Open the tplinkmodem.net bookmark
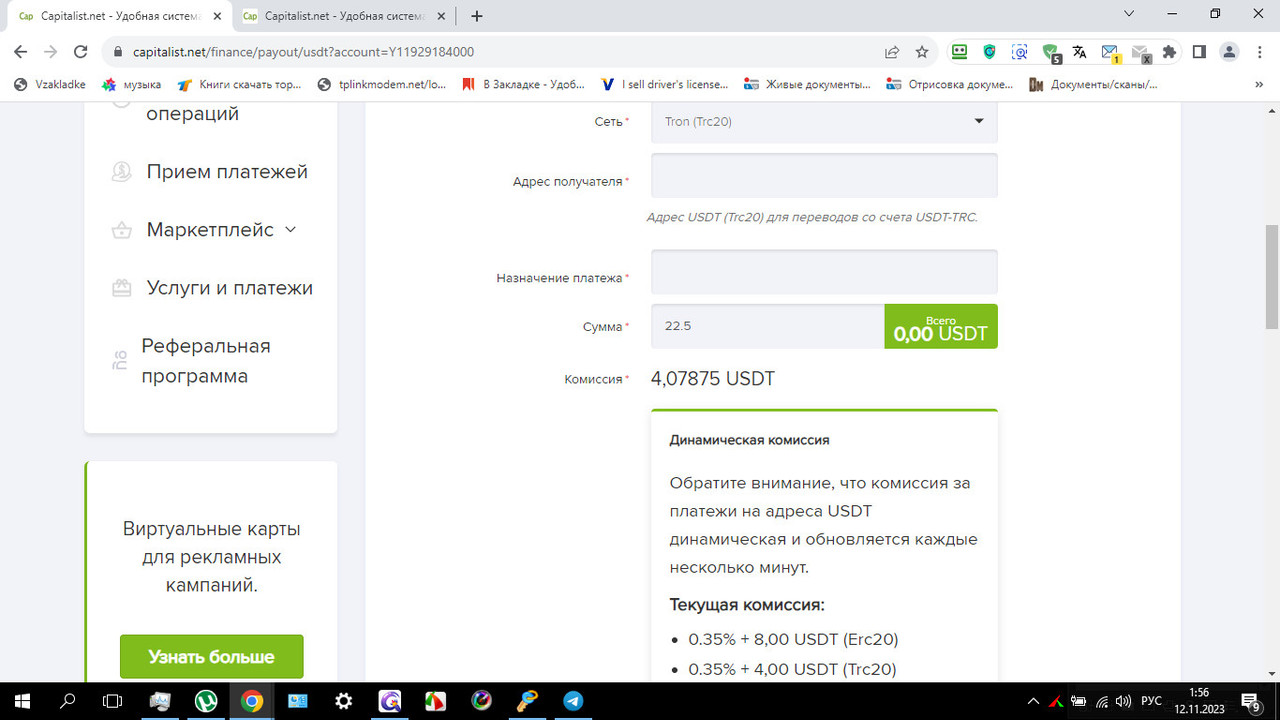 click(x=381, y=85)
